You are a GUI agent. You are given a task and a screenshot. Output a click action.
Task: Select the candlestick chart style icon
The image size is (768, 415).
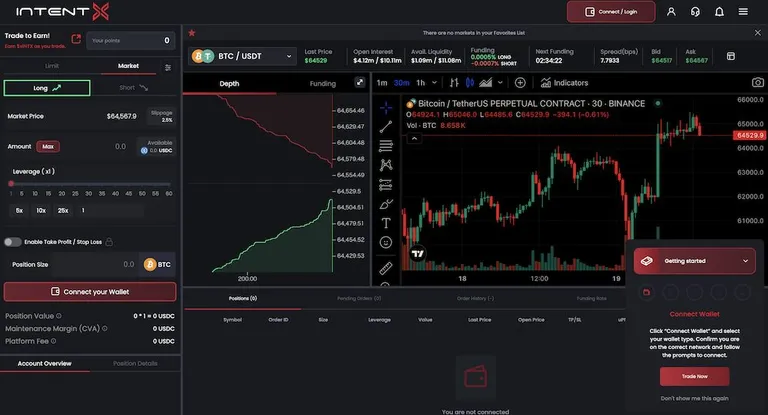click(470, 83)
